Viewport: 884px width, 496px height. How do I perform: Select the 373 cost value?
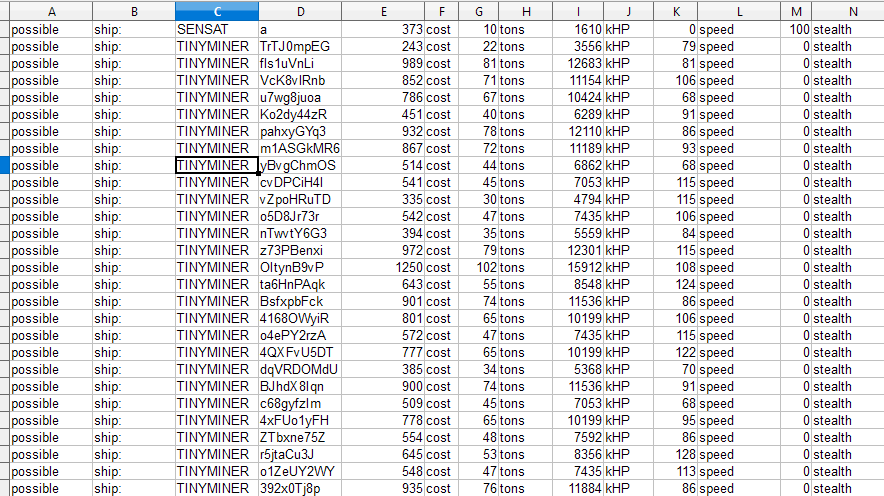click(383, 29)
